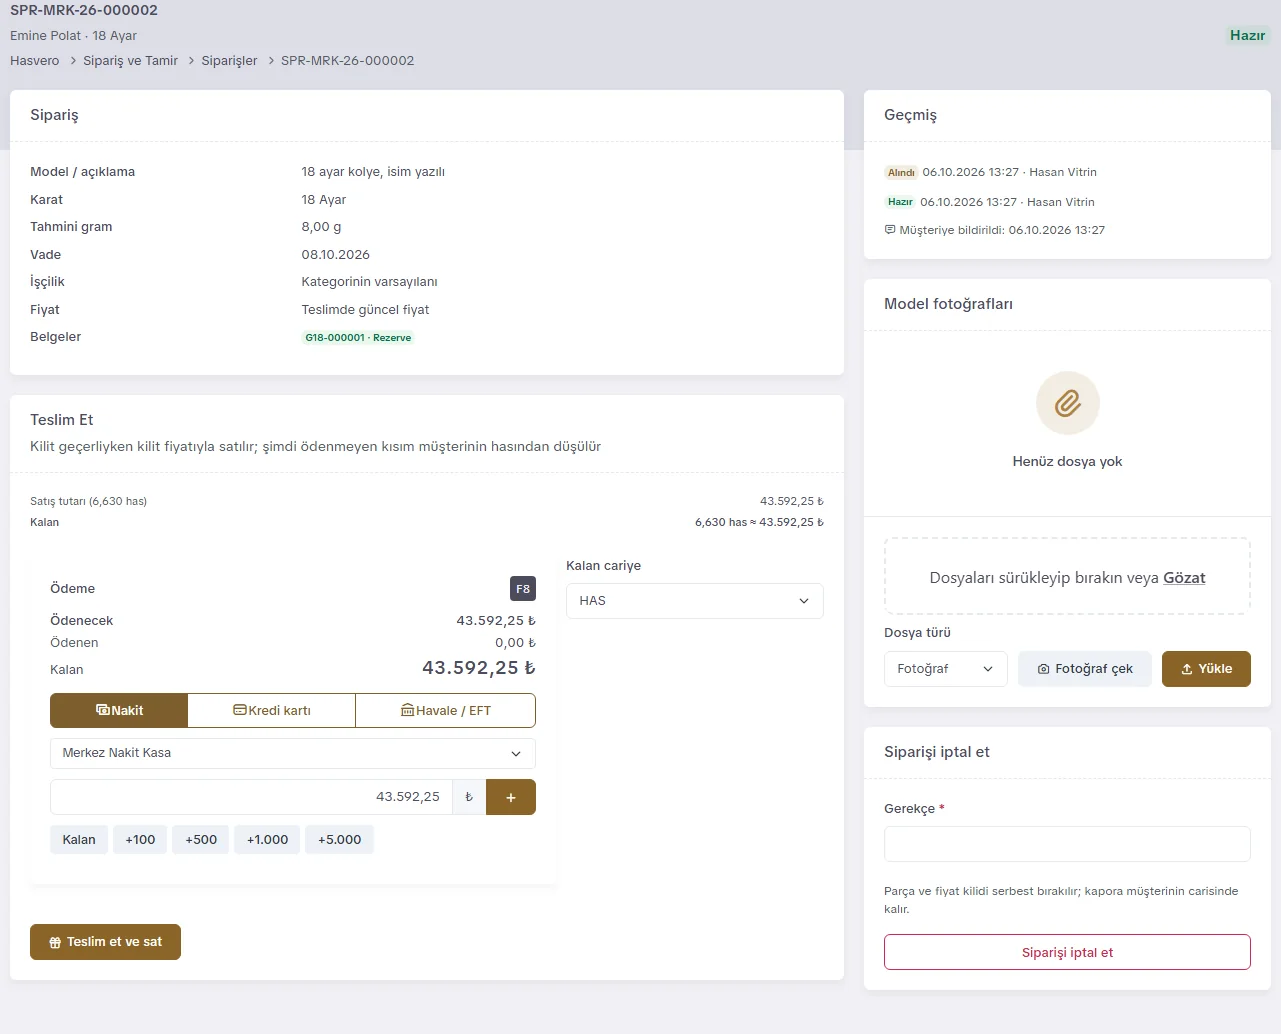Select Kredi kartı payment method
Viewport: 1281px width, 1034px height.
pos(272,711)
